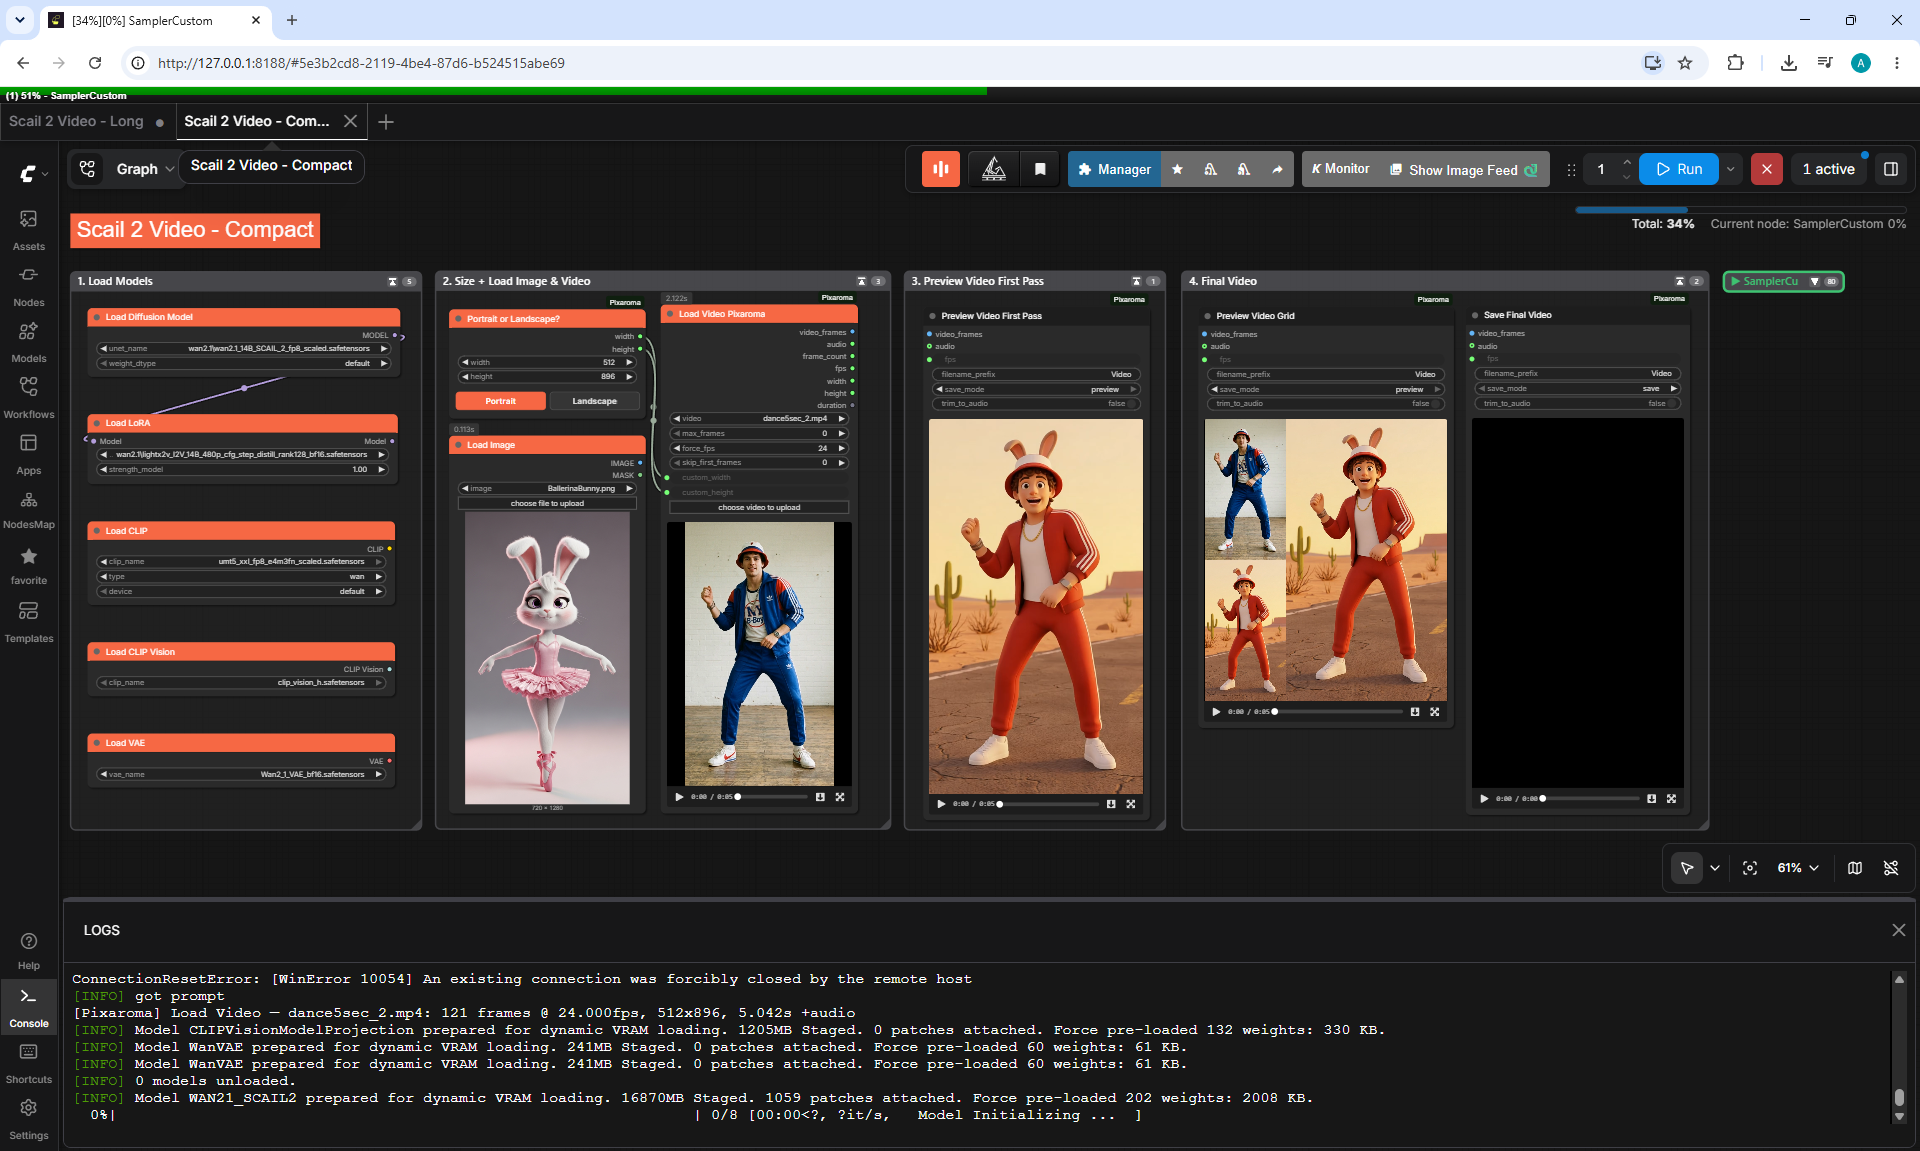Open keyboard Shortcuts panel
This screenshot has height=1151, width=1920.
click(29, 1063)
